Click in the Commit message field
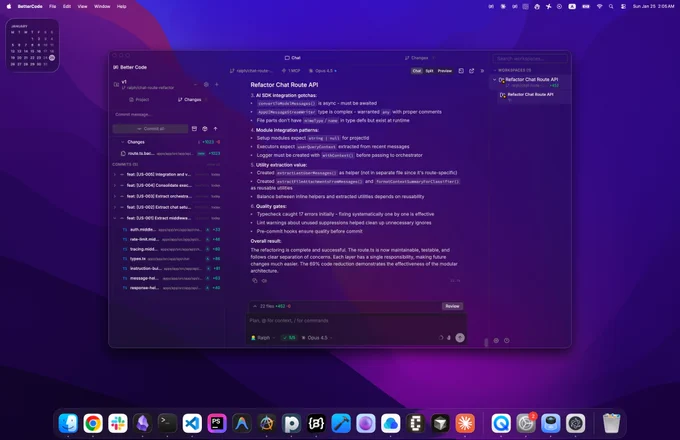 [167, 114]
